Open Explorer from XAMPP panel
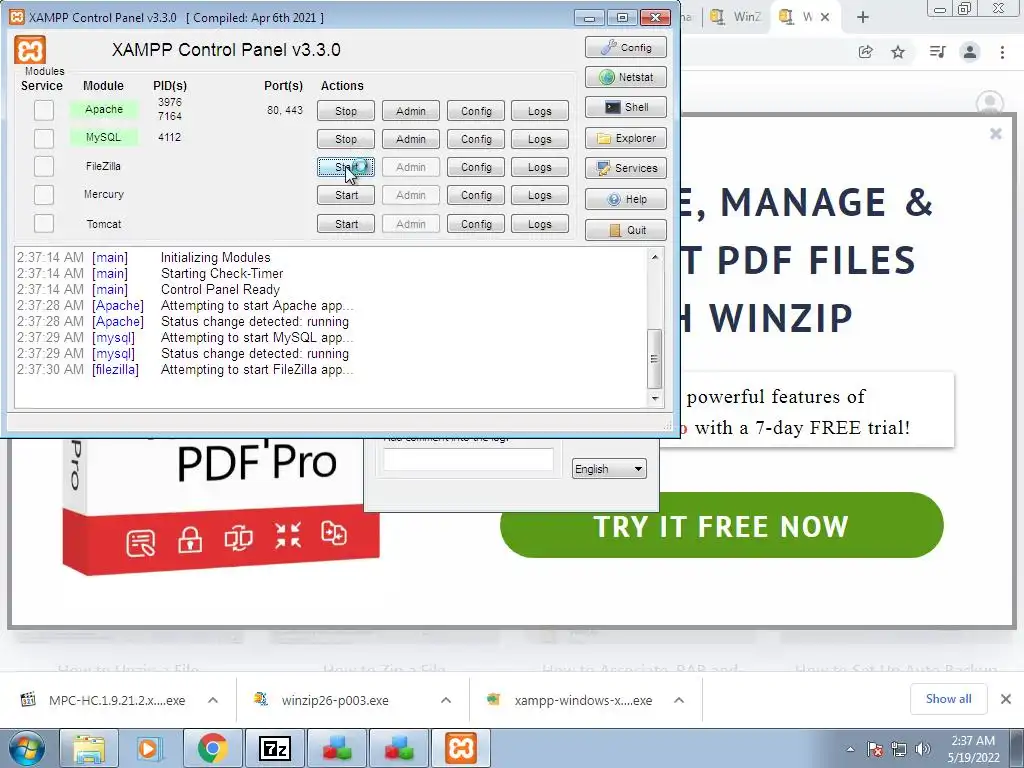Screen dimensions: 1024x768 pyautogui.click(x=626, y=138)
